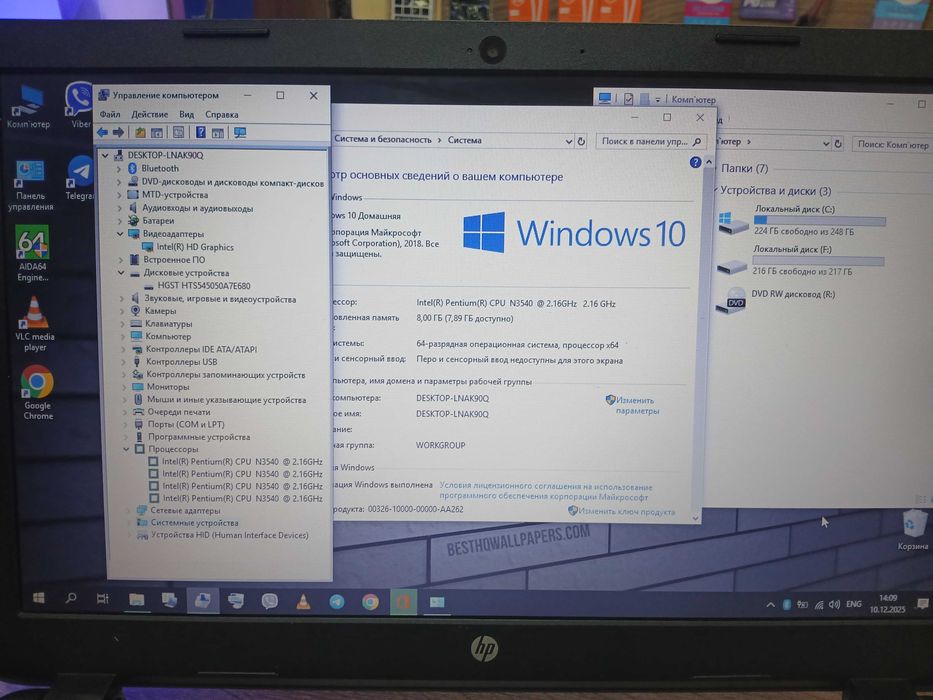Select Очереди печати in the device tree
933x700 pixels.
[179, 412]
